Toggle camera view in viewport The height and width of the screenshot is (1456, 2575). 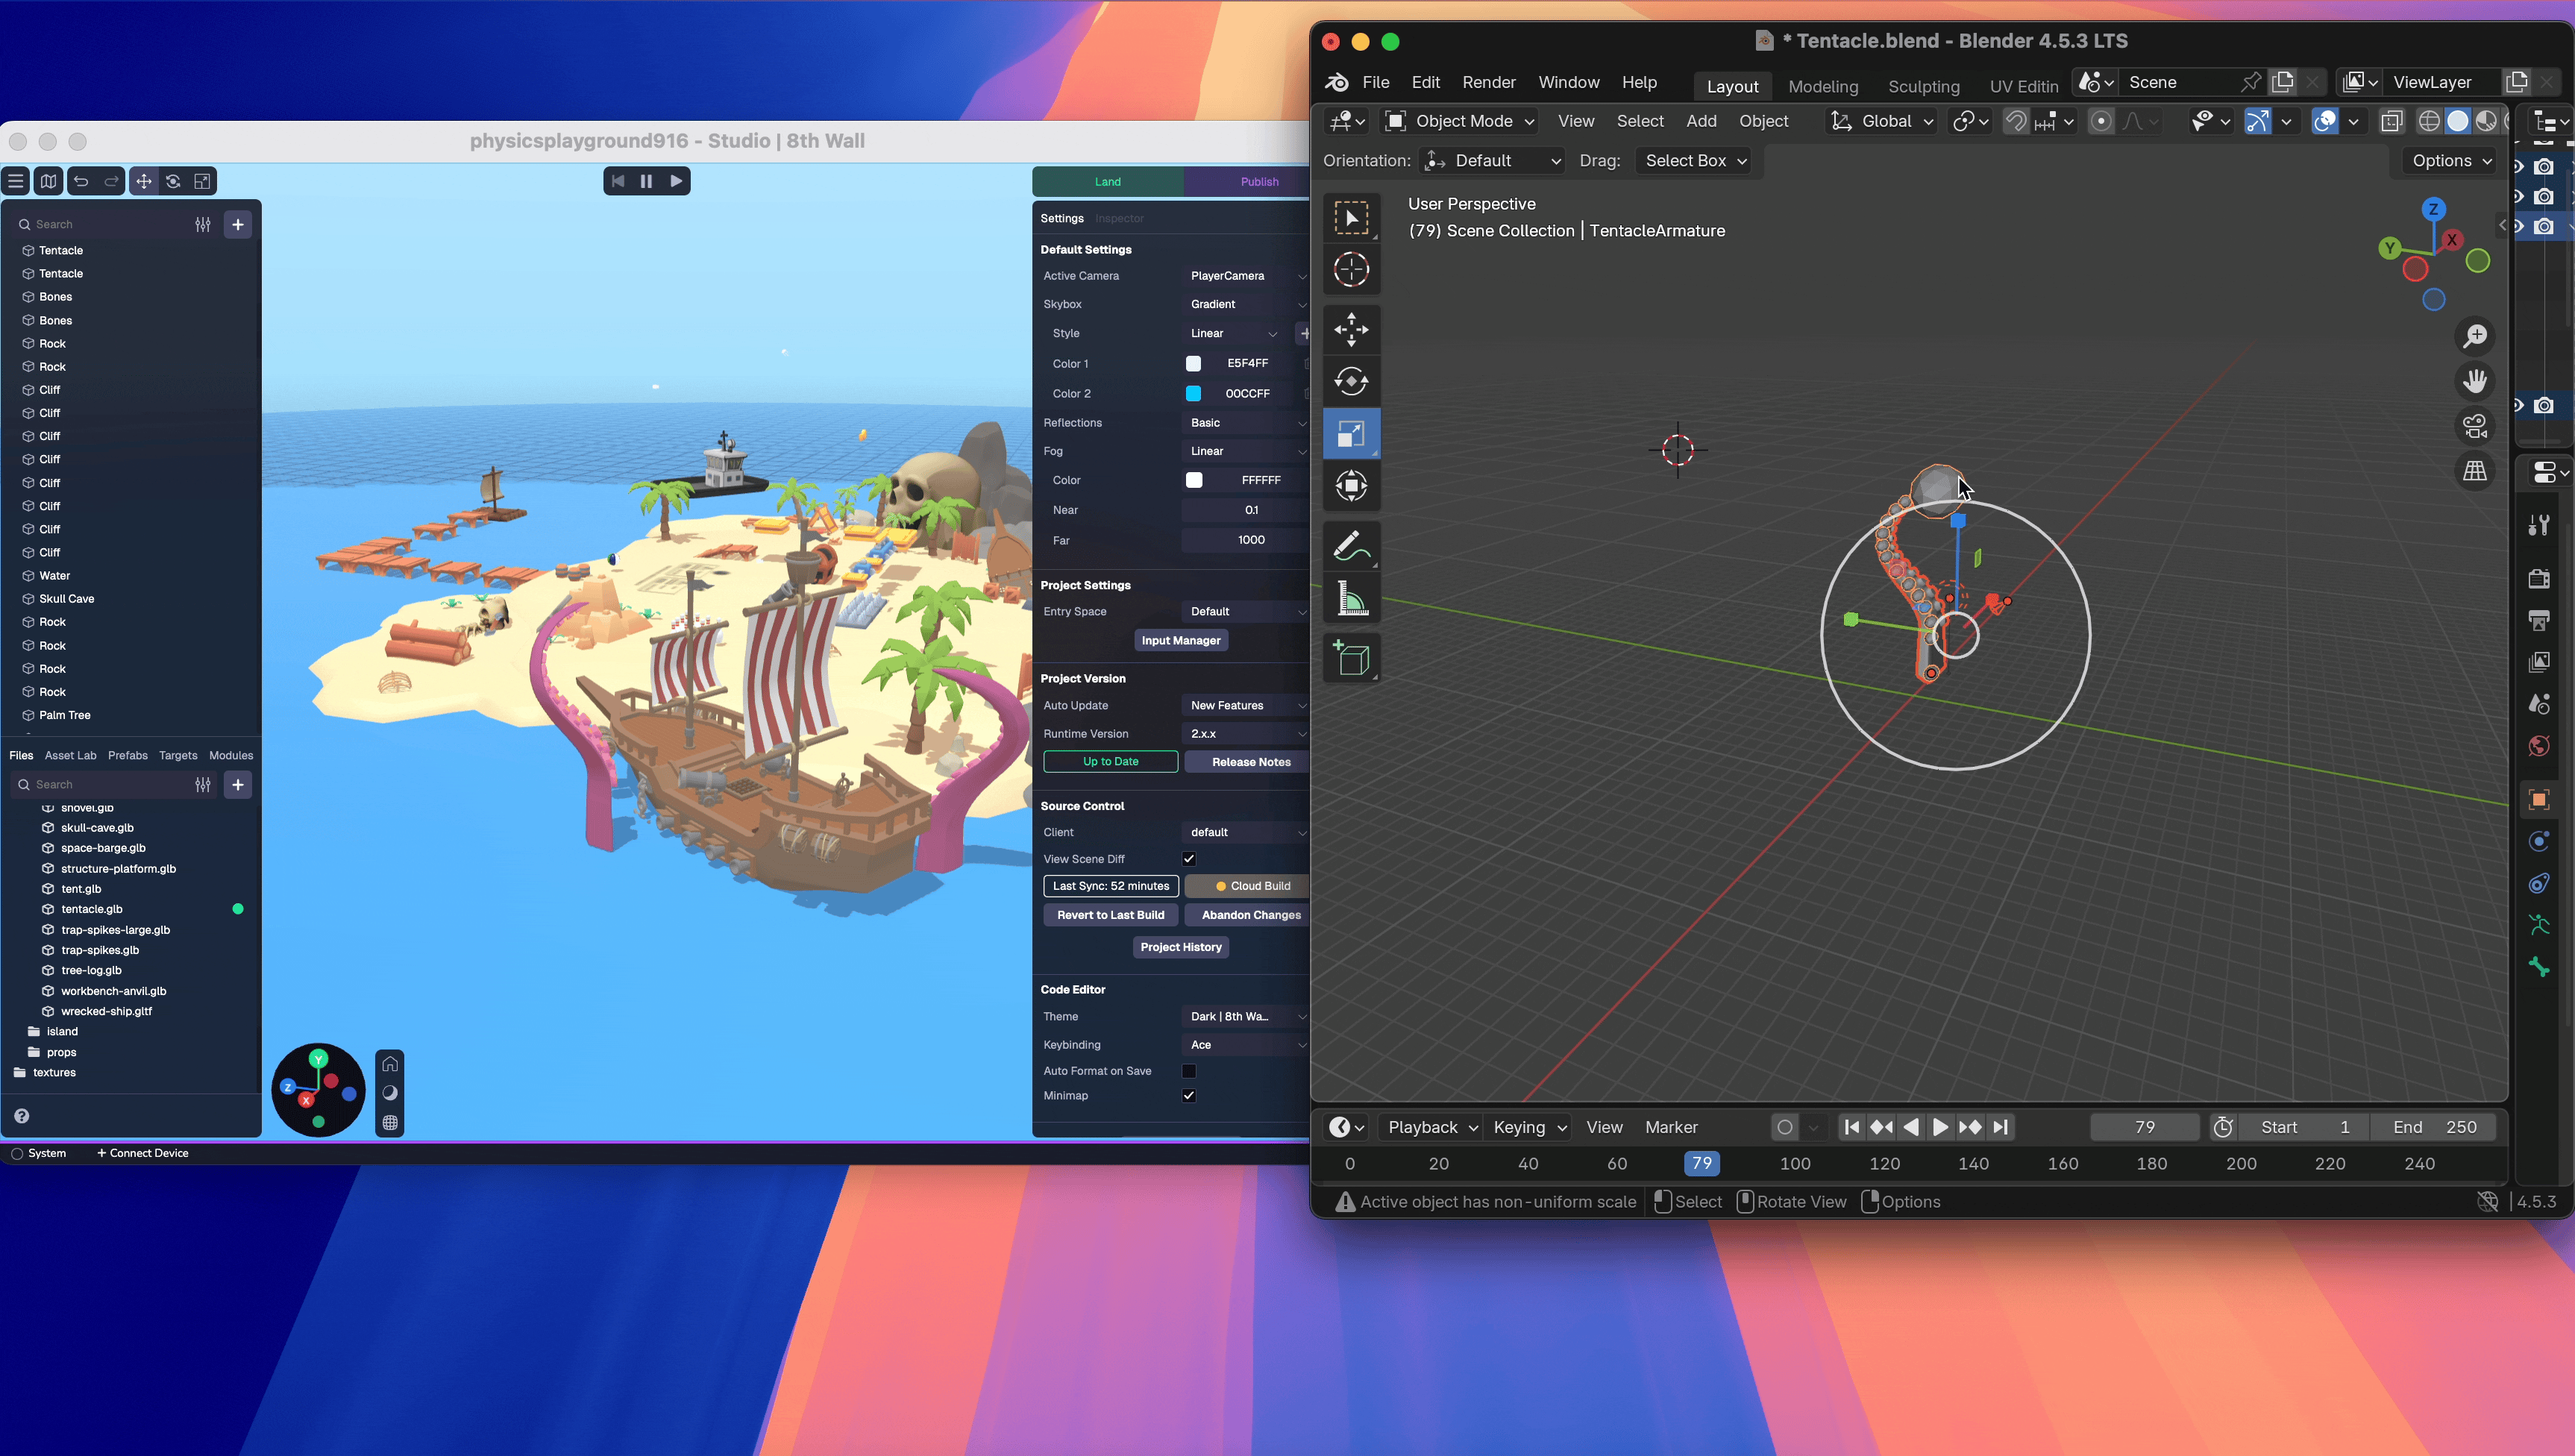click(x=2475, y=426)
